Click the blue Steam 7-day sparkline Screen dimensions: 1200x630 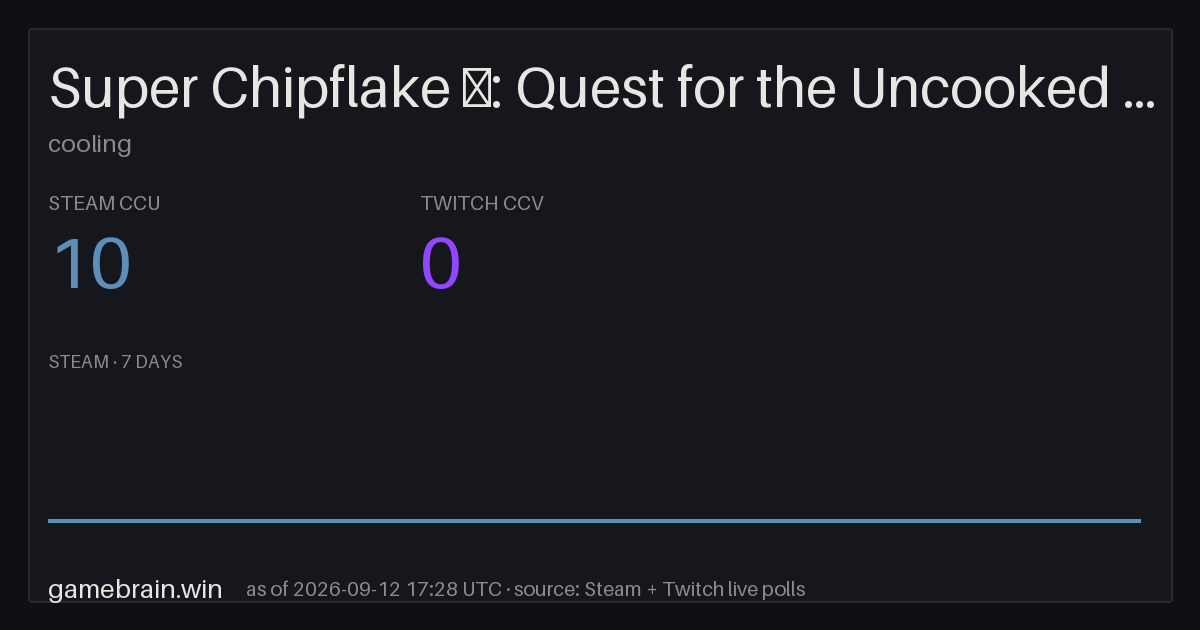[x=594, y=520]
